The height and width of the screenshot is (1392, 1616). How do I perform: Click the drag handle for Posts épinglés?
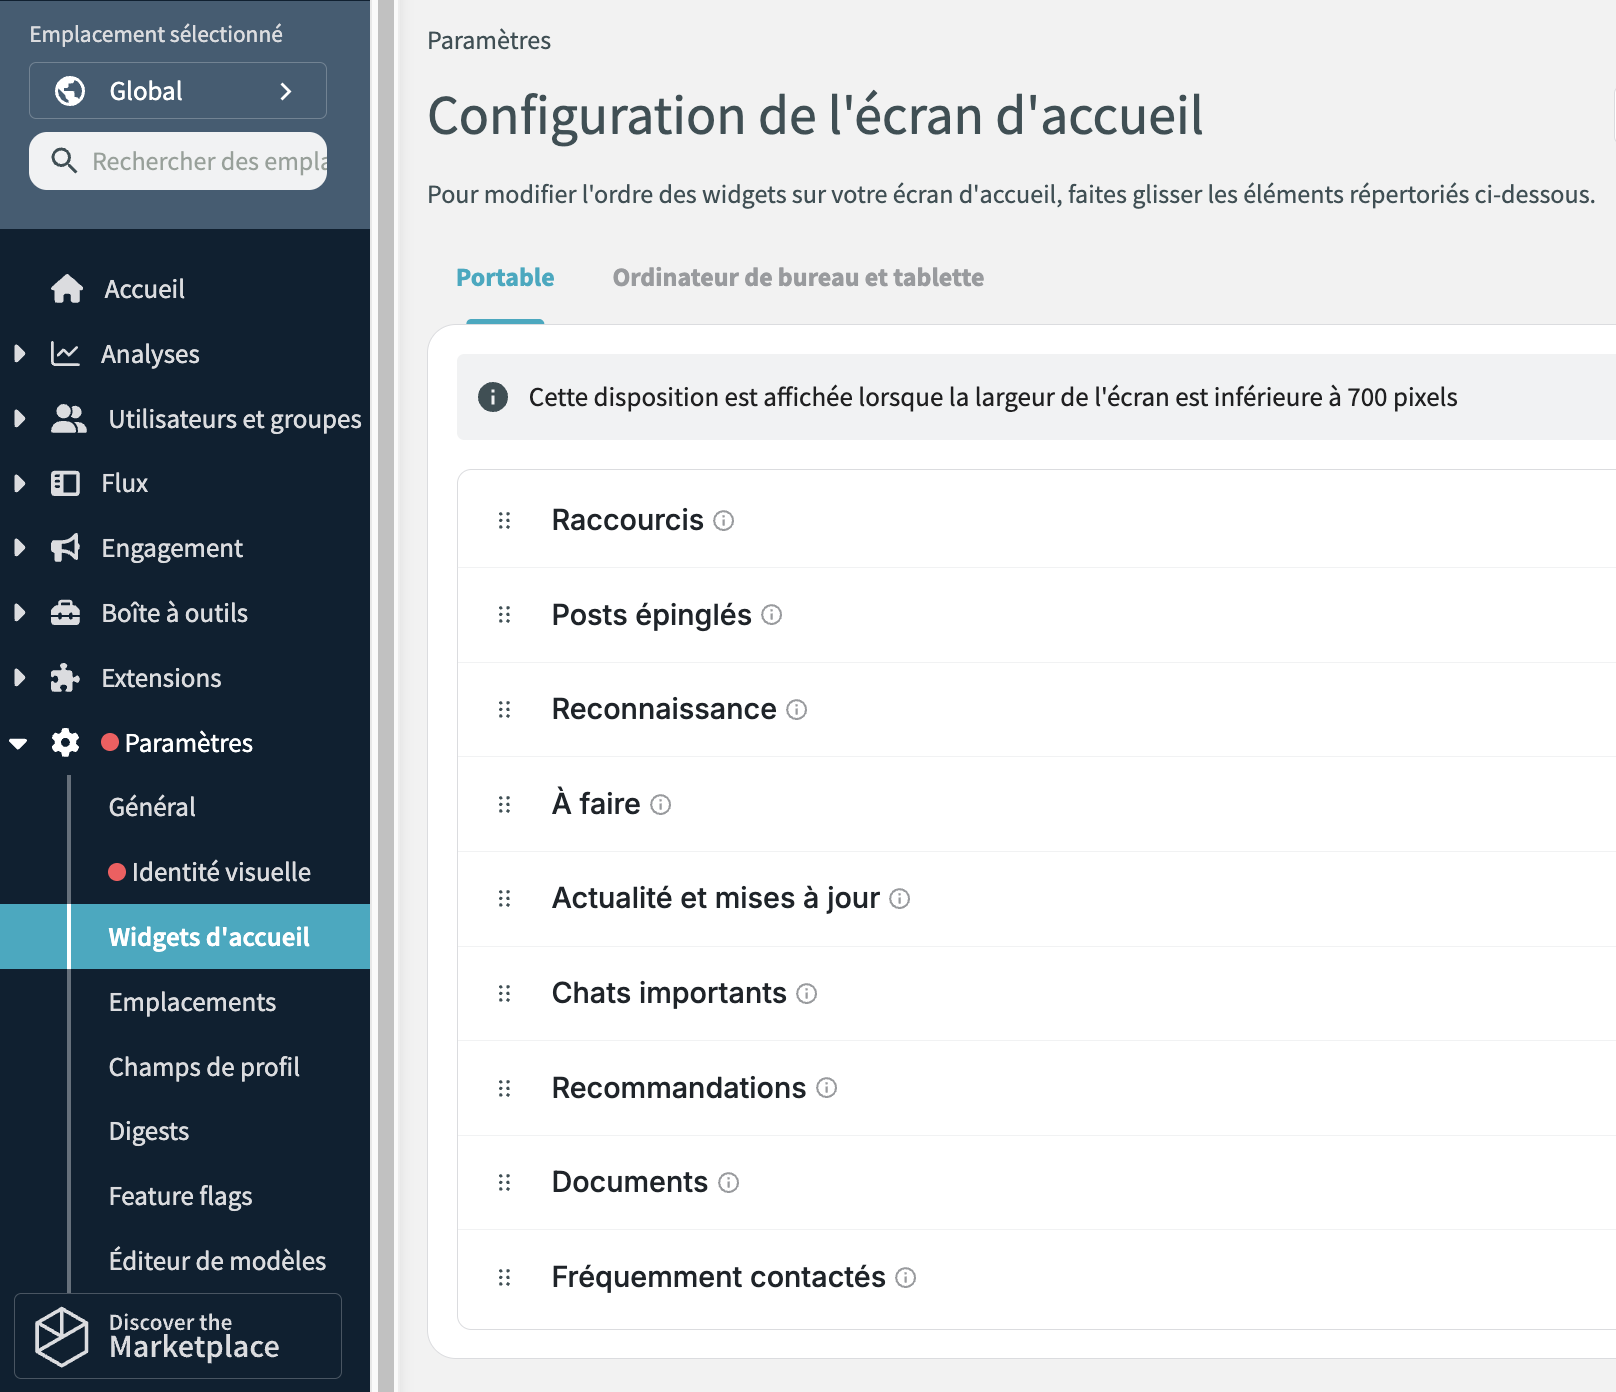click(x=504, y=615)
